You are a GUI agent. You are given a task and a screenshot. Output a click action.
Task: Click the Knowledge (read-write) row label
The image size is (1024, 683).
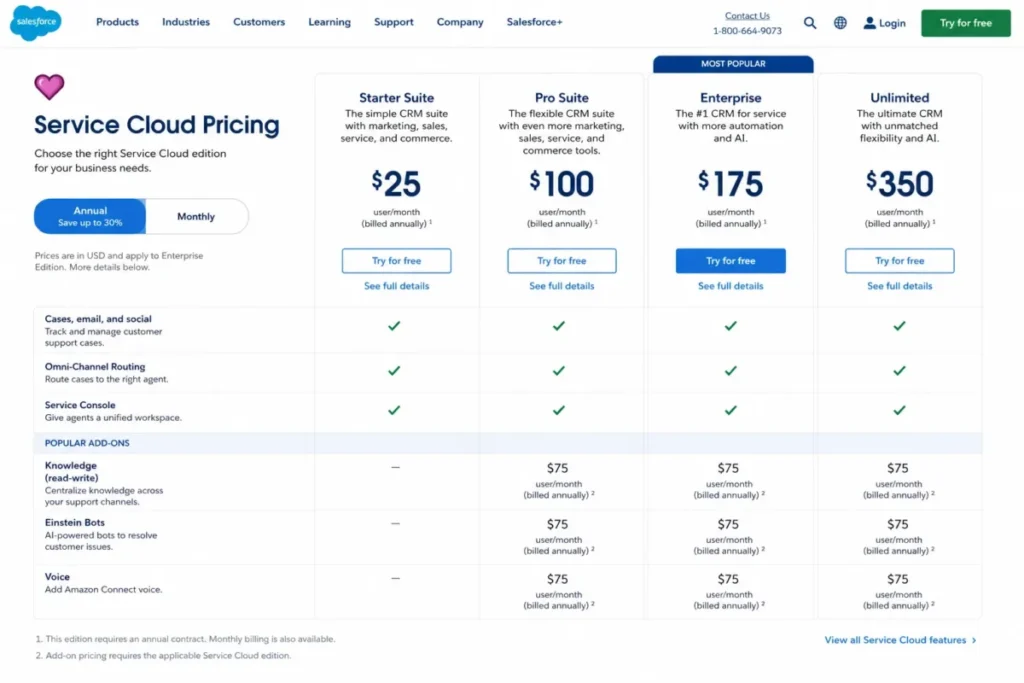pyautogui.click(x=71, y=471)
